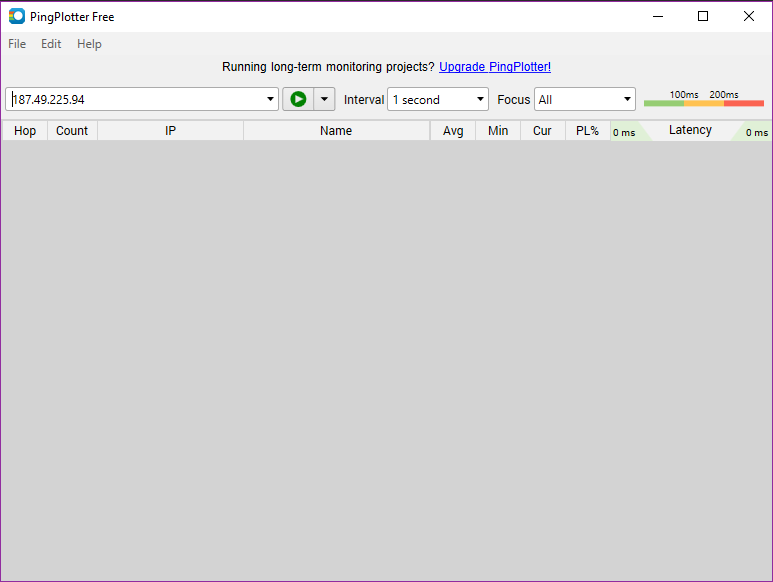Click the orange 100ms segment of the legend bar
773x582 pixels.
703,103
